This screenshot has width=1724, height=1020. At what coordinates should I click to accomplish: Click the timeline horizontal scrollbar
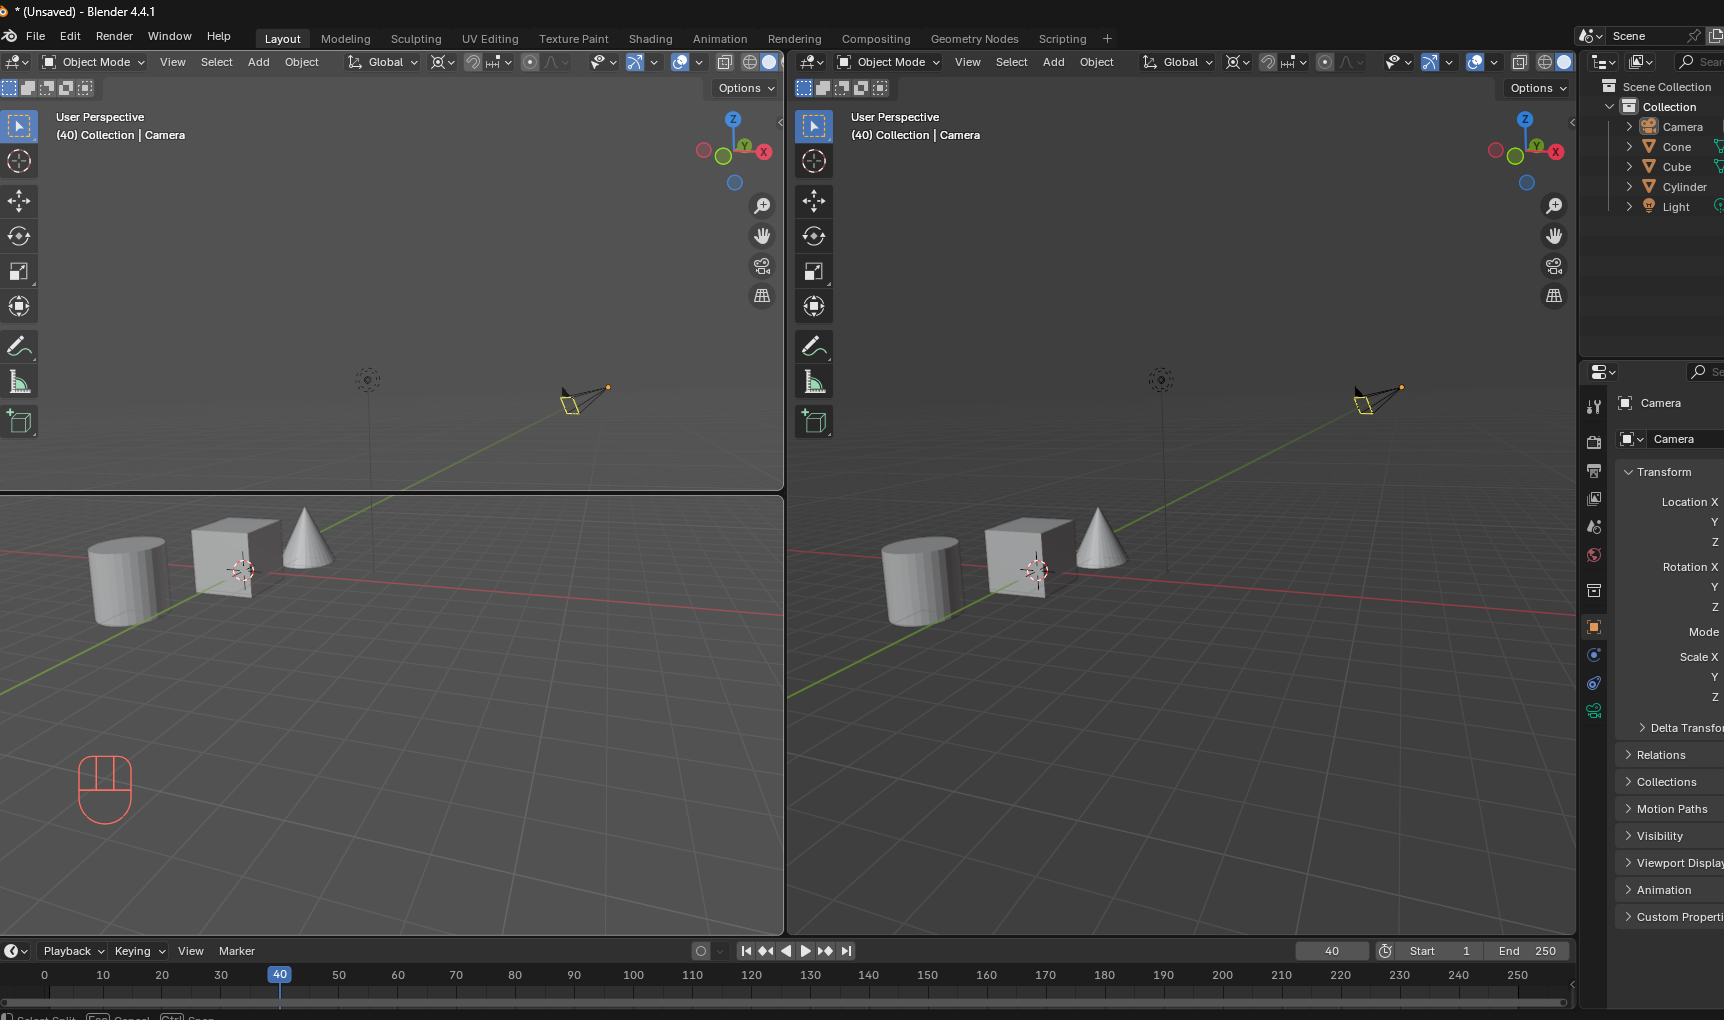(783, 1002)
